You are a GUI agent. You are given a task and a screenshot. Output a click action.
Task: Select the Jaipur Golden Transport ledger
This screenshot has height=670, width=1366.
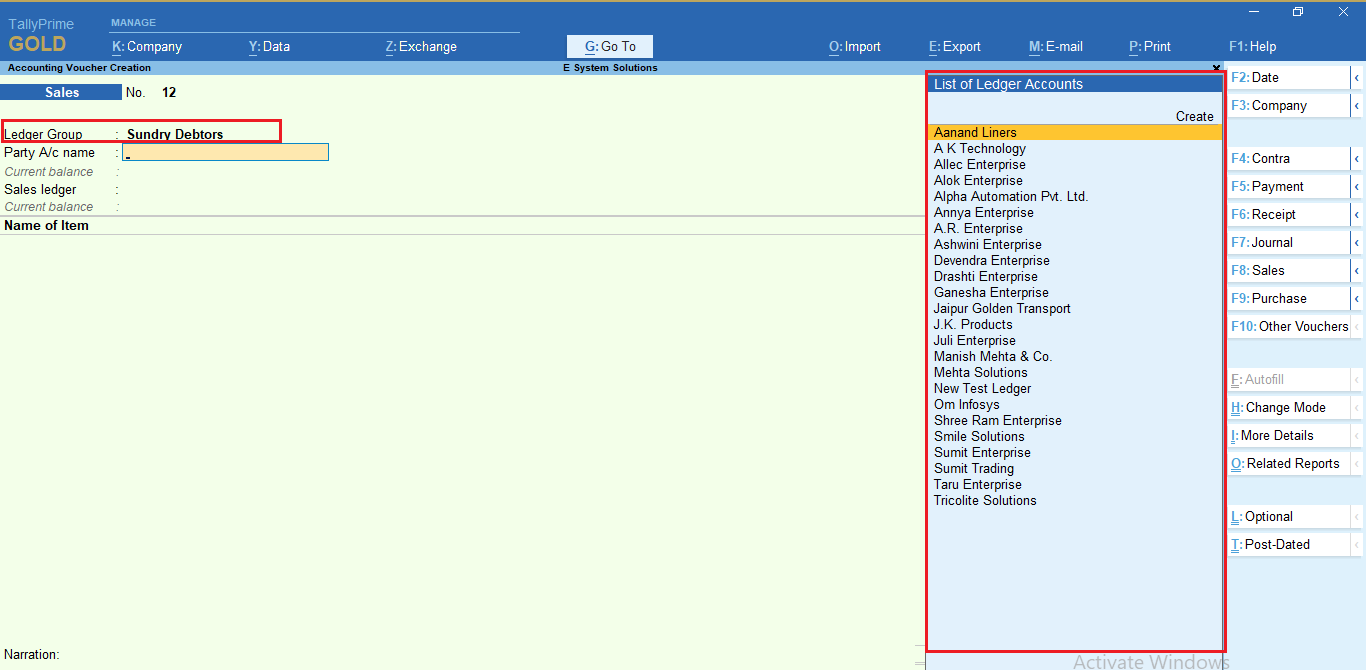click(1001, 308)
